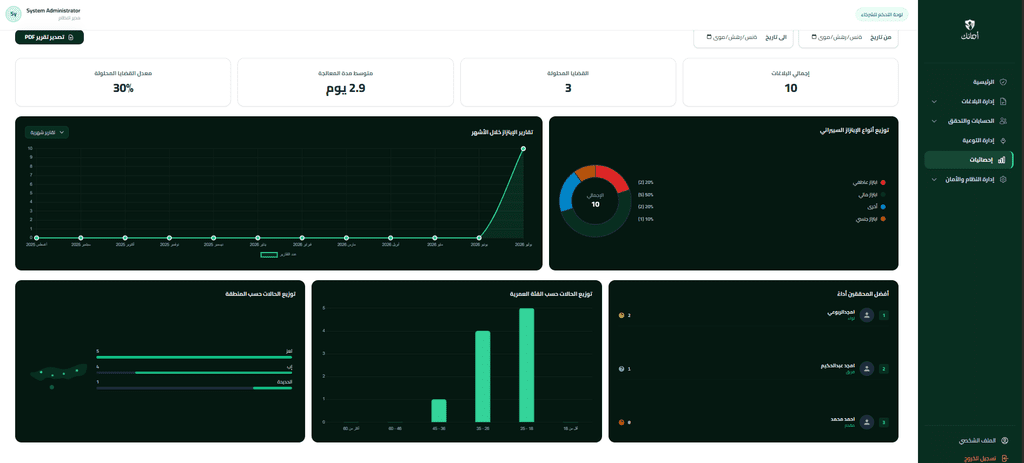Viewport: 1024px width, 463px height.
Task: Click the تسجيل الخروج link
Action: pyautogui.click(x=978, y=458)
